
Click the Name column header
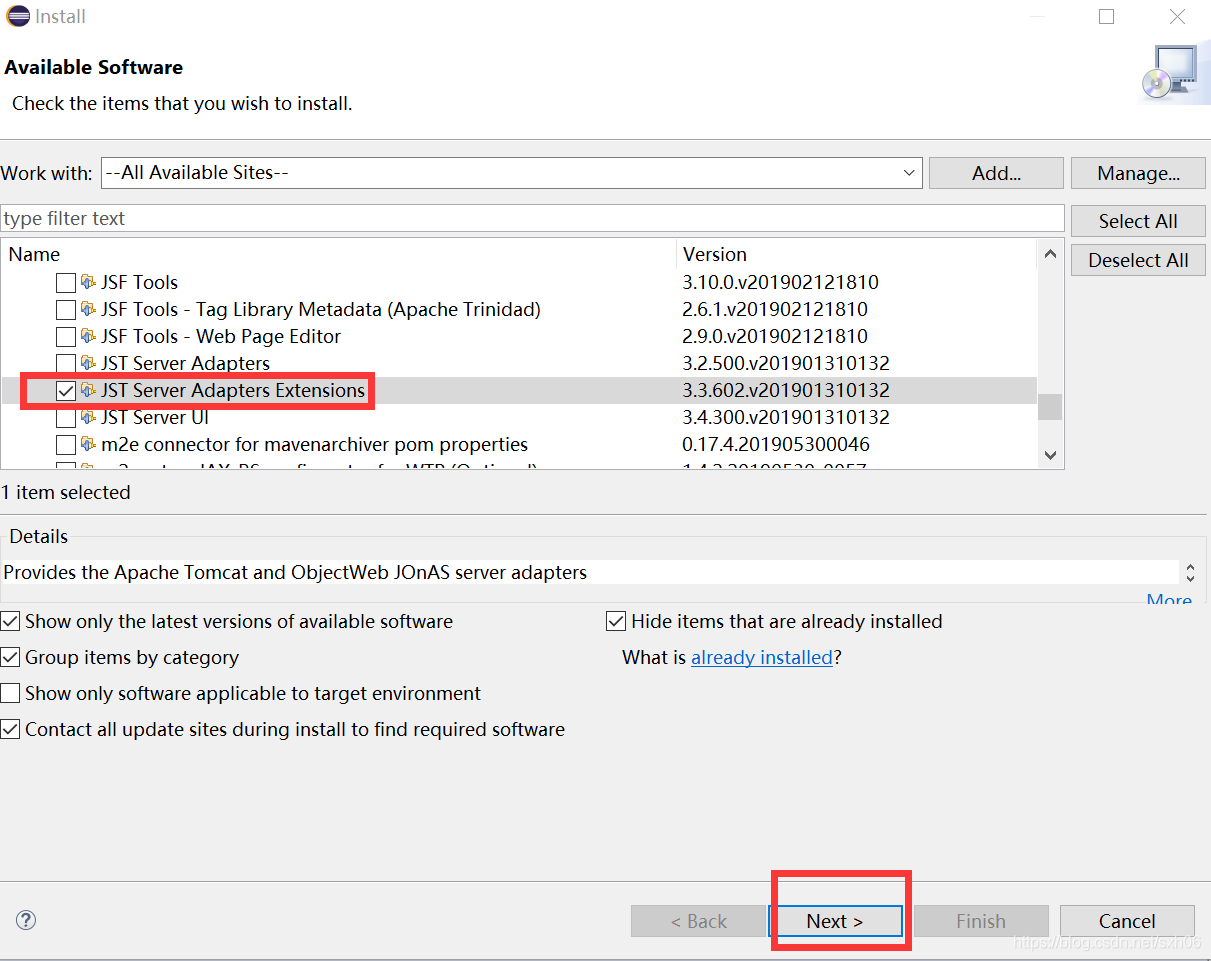coord(338,254)
